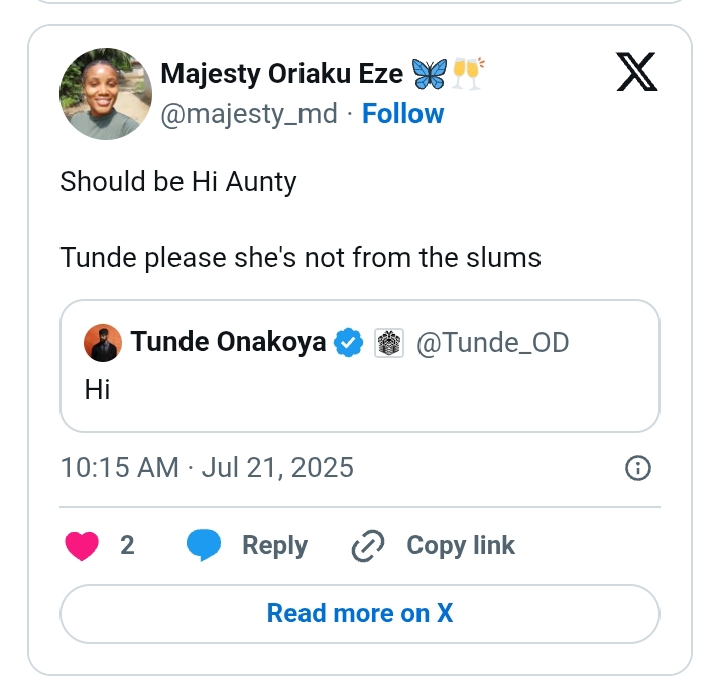Open the 10:15 AM · Jul 21, 2025 timestamp
Screen dimensions: 718x683
207,467
